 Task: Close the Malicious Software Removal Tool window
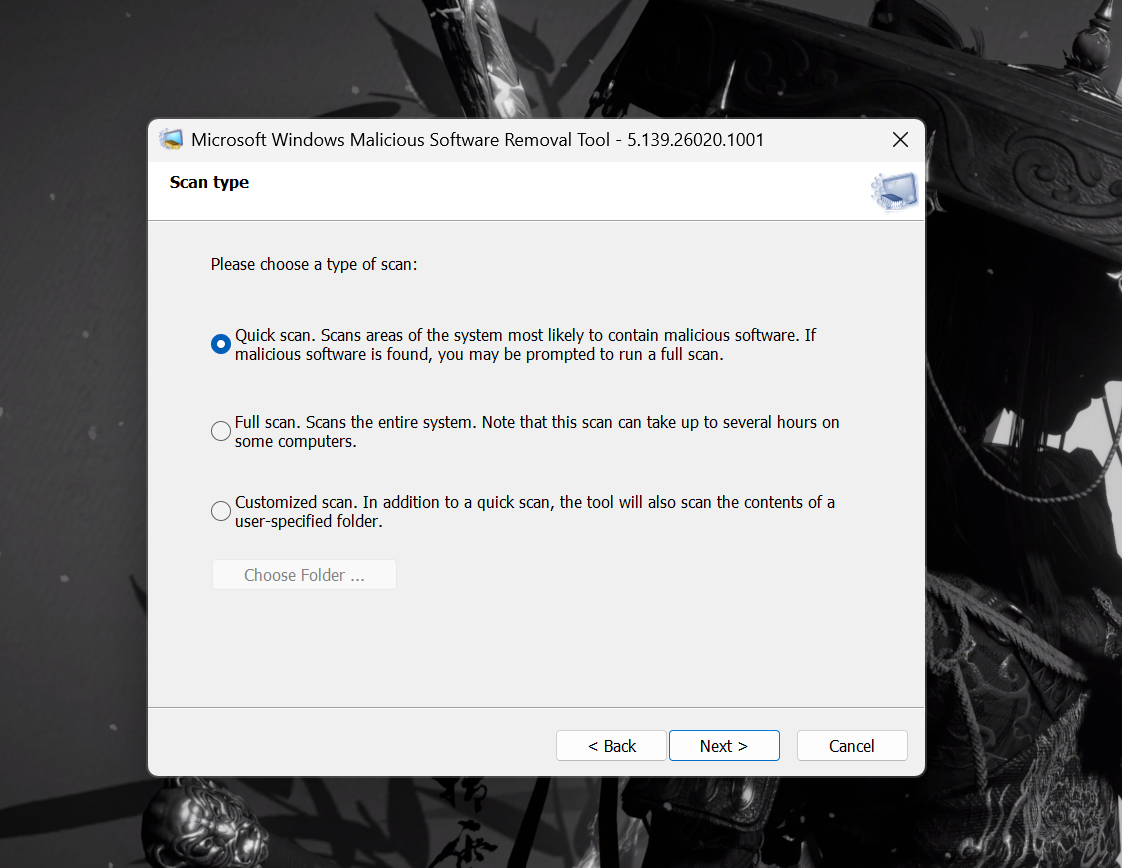coord(900,140)
